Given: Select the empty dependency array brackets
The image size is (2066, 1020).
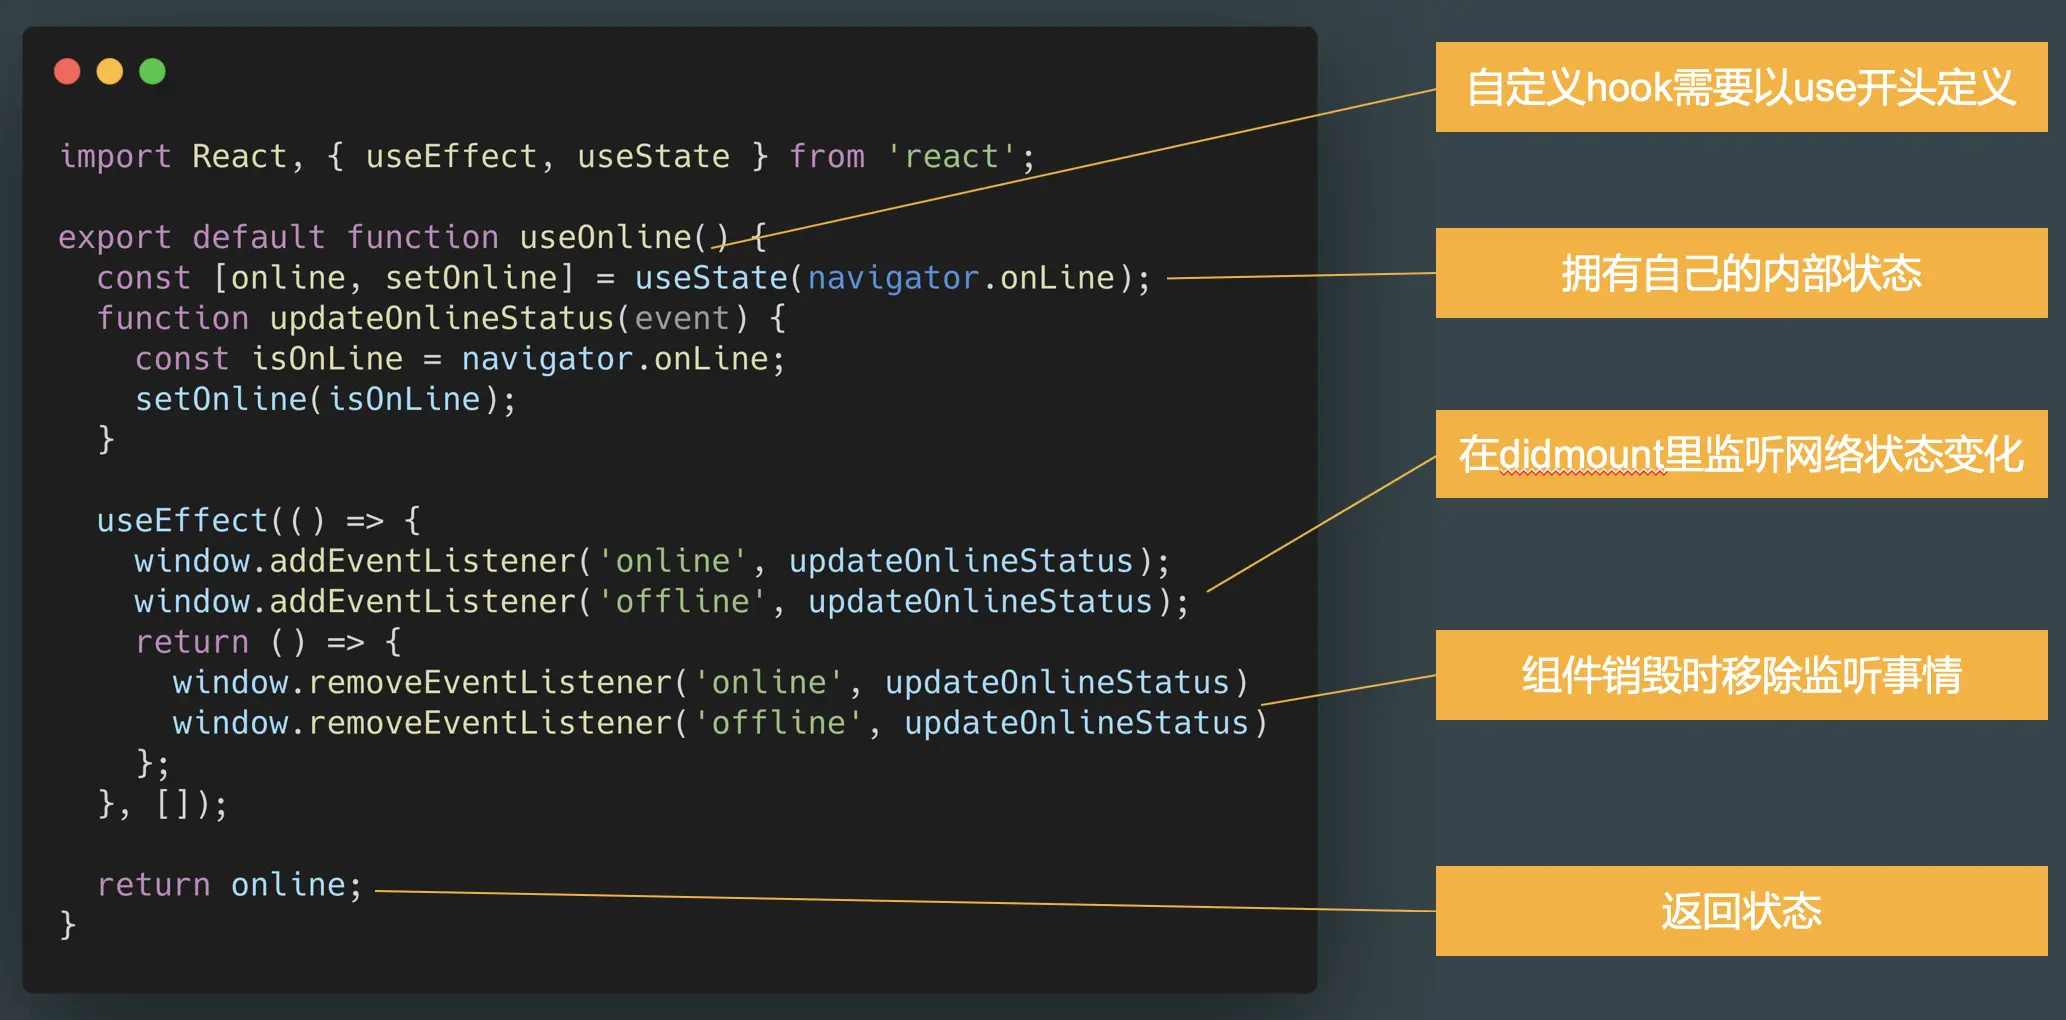Looking at the screenshot, I should [x=176, y=803].
